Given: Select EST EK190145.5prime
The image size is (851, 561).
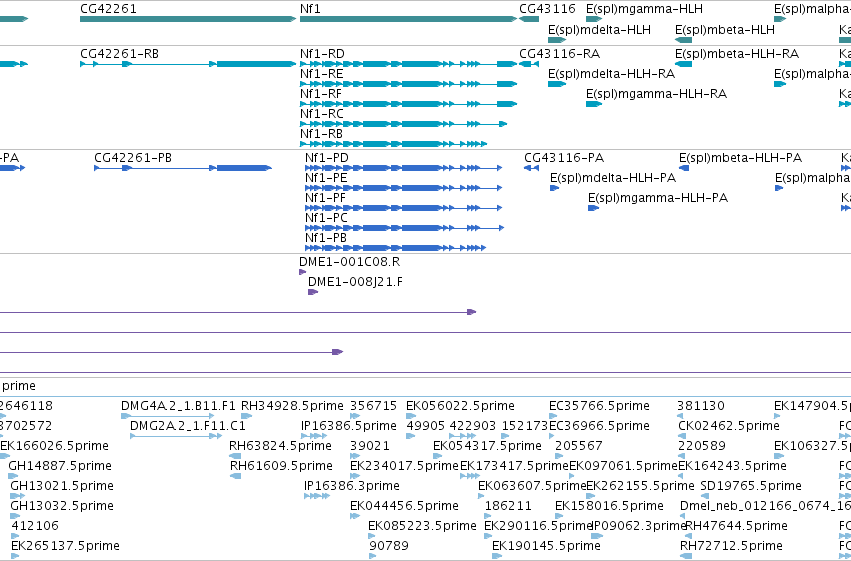Looking at the screenshot, I should click(497, 556).
